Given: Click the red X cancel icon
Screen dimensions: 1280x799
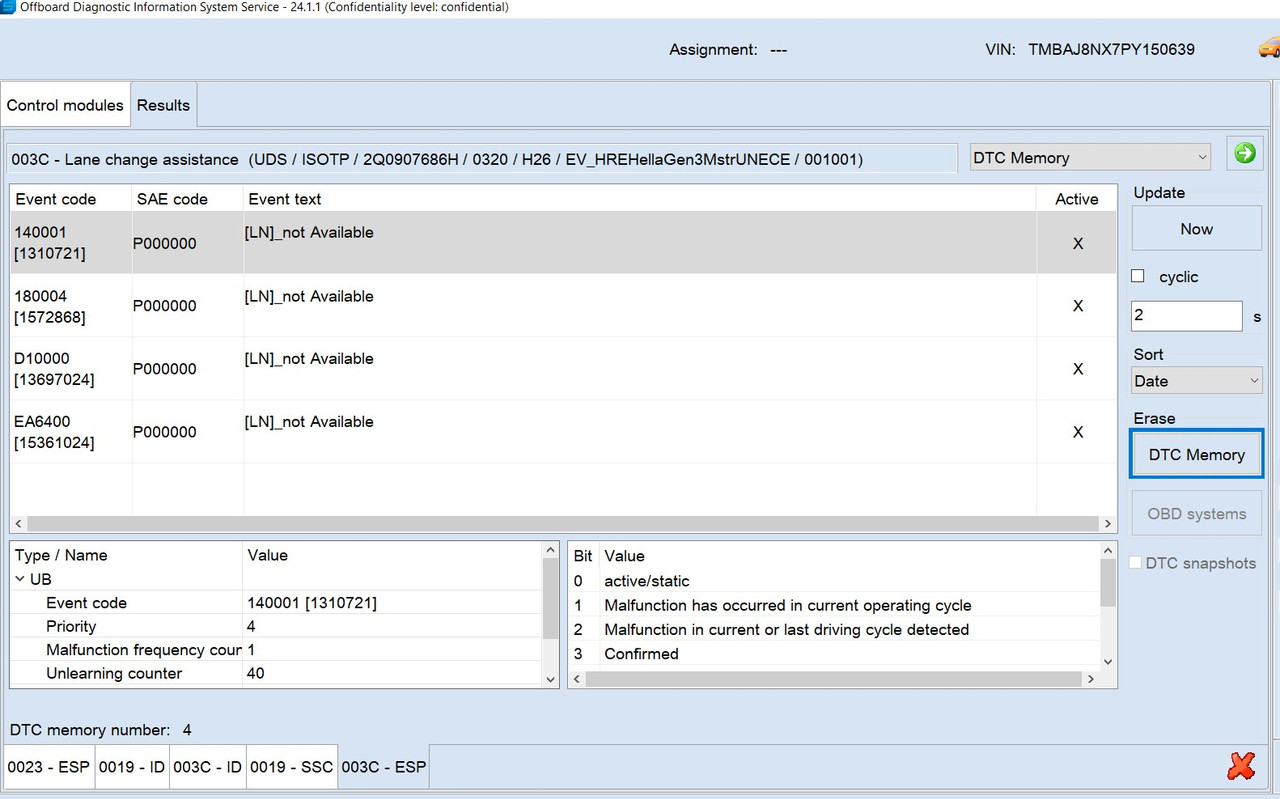Looking at the screenshot, I should 1241,766.
